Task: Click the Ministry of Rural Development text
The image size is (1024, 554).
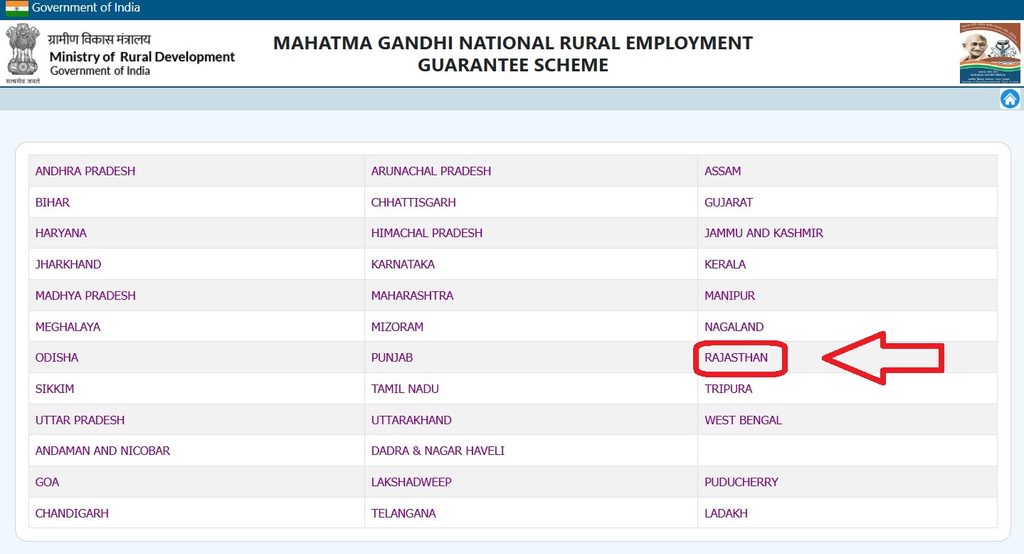Action: coord(142,57)
